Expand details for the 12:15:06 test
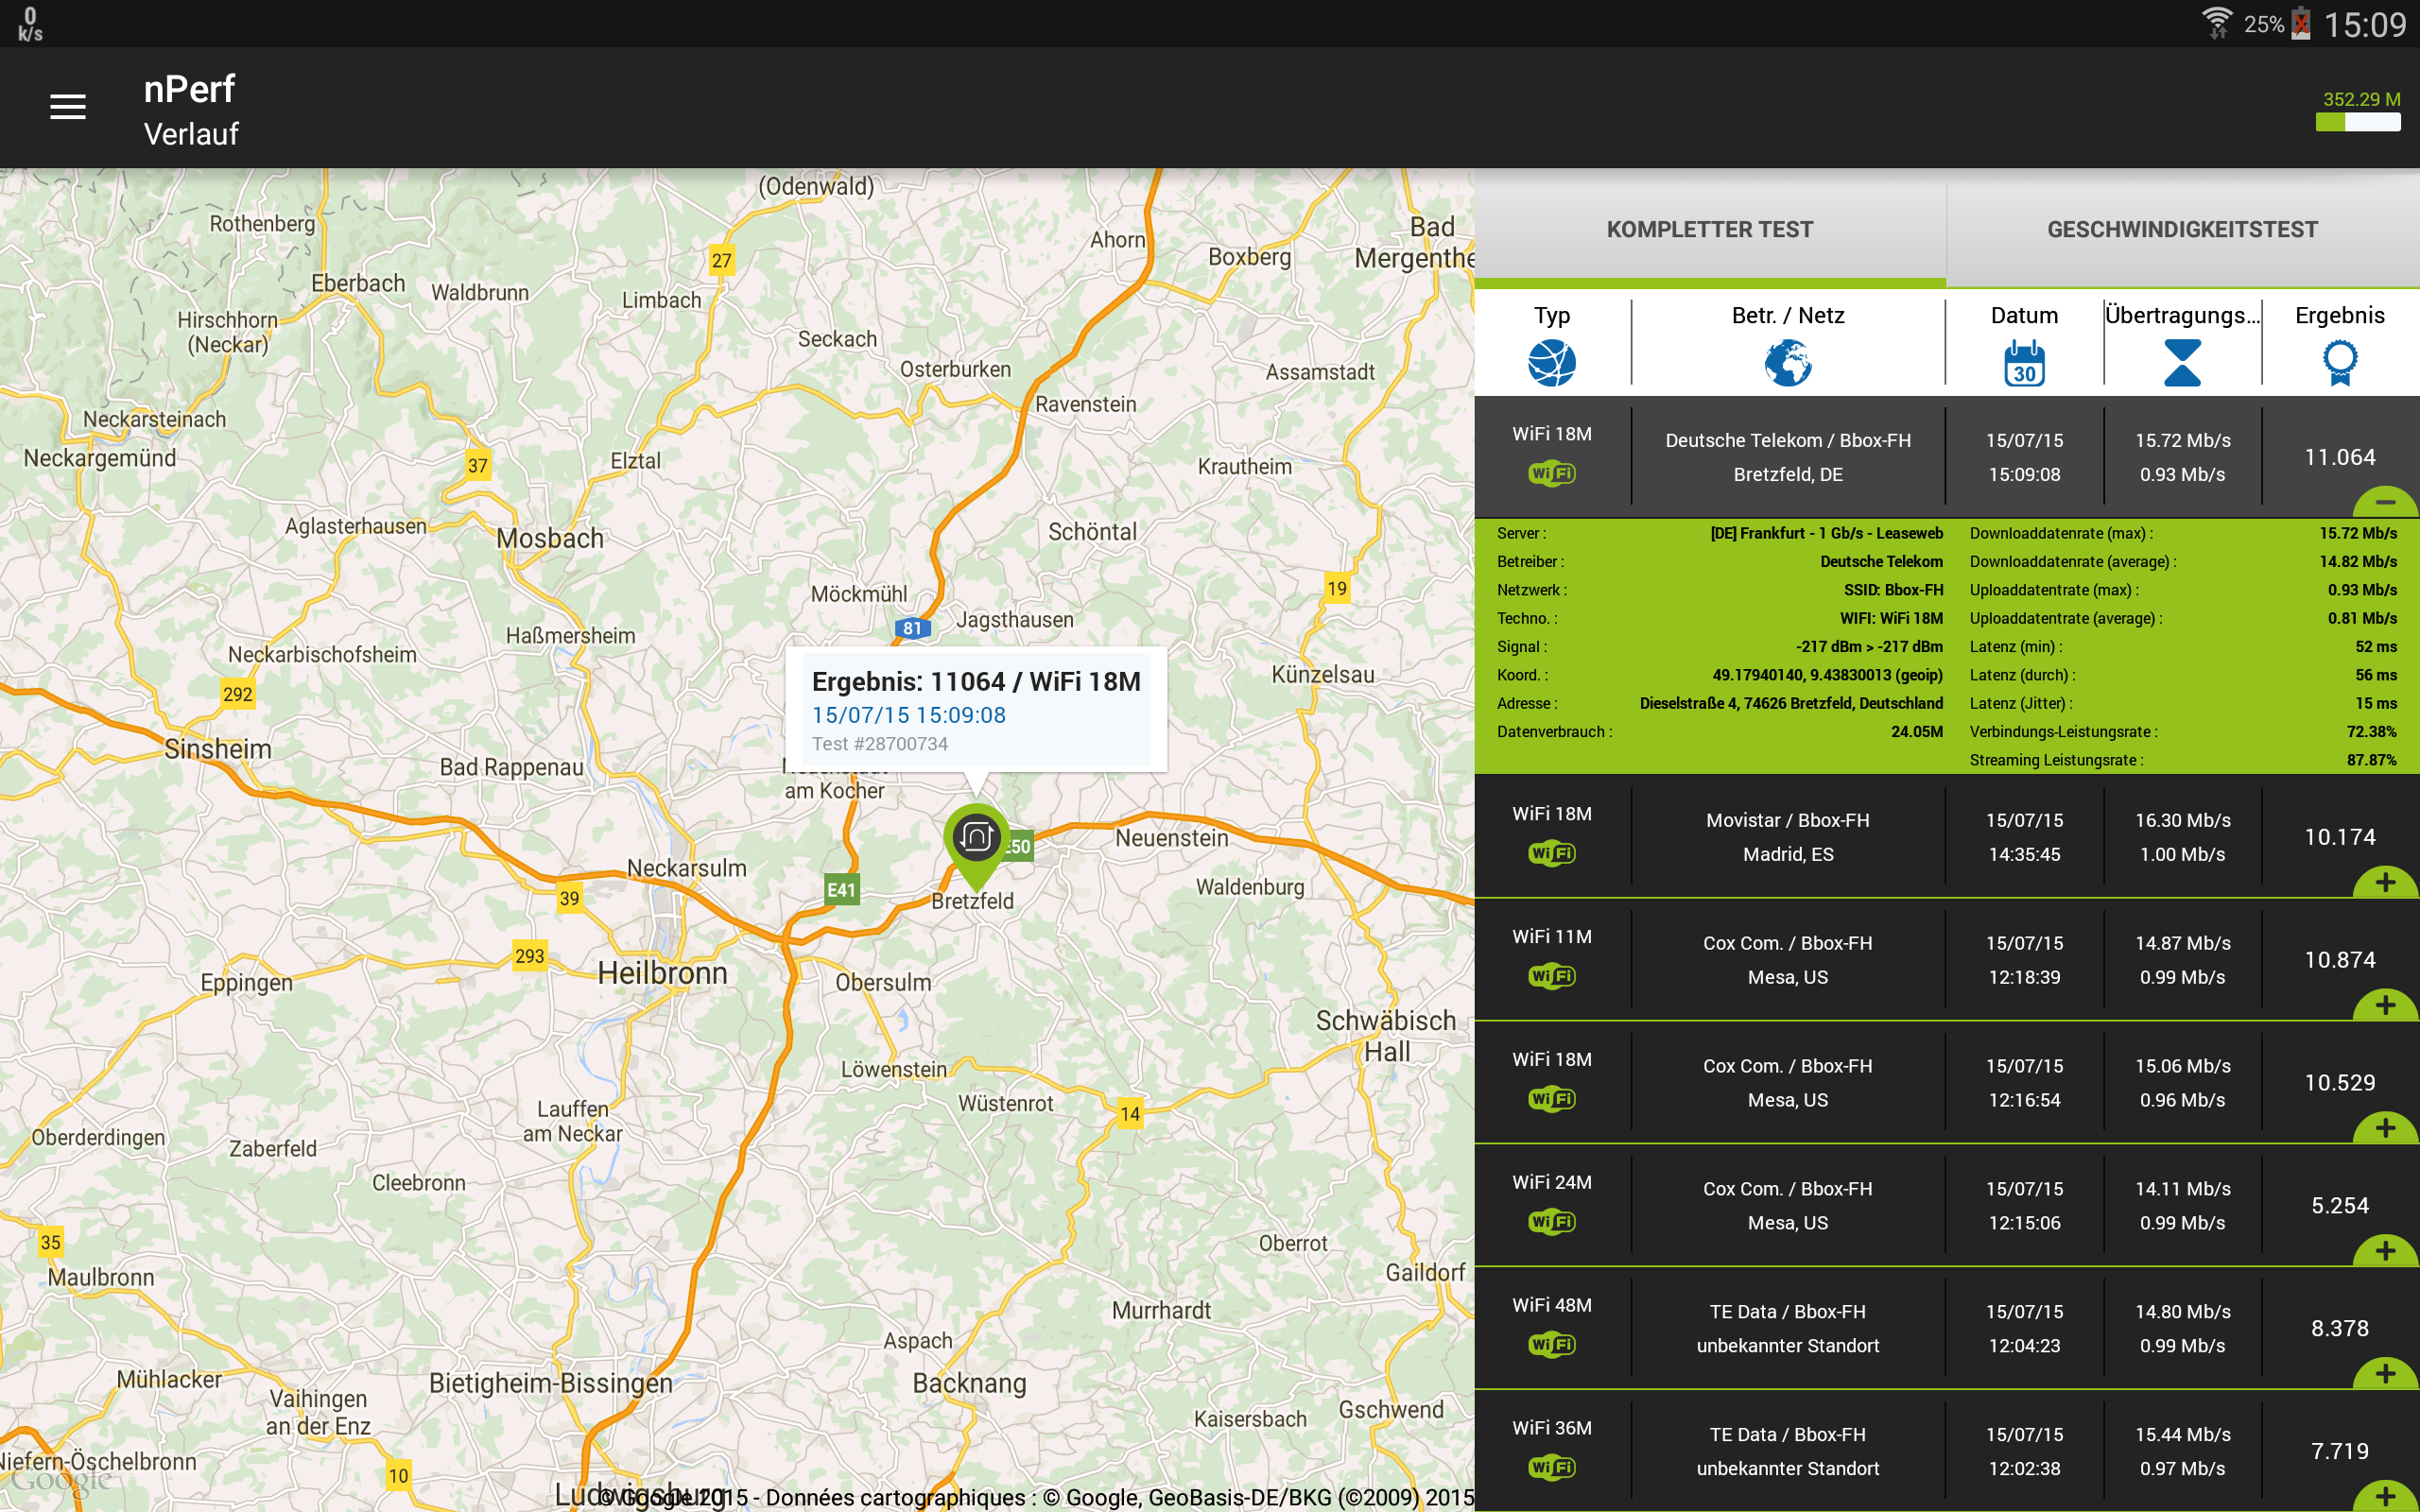The height and width of the screenshot is (1512, 2420). [2385, 1251]
